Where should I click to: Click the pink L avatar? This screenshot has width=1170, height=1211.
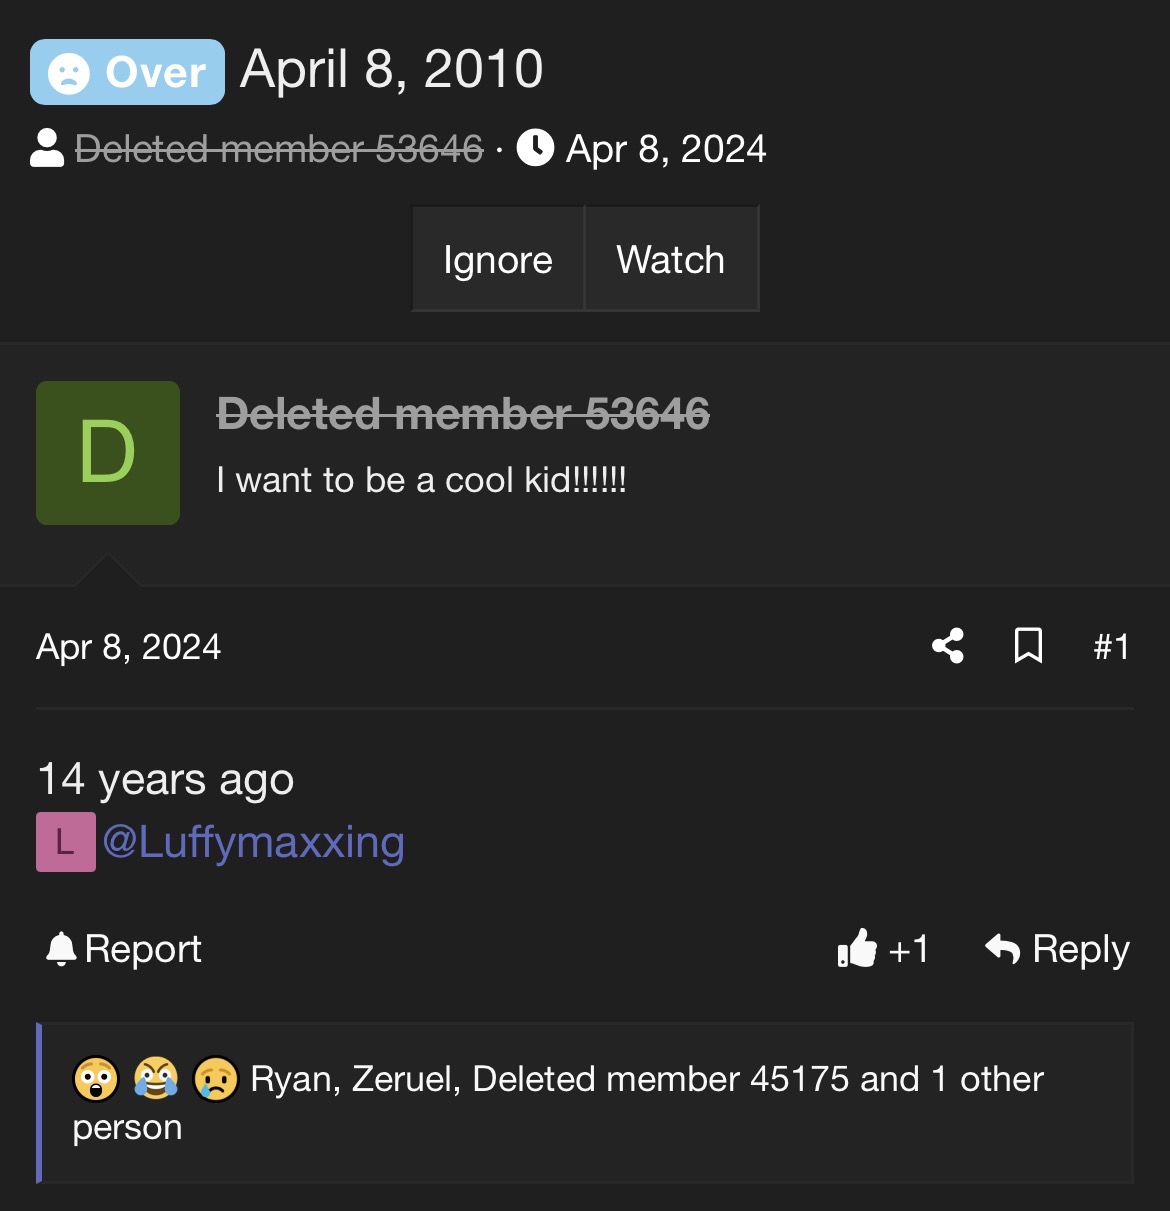tap(66, 842)
